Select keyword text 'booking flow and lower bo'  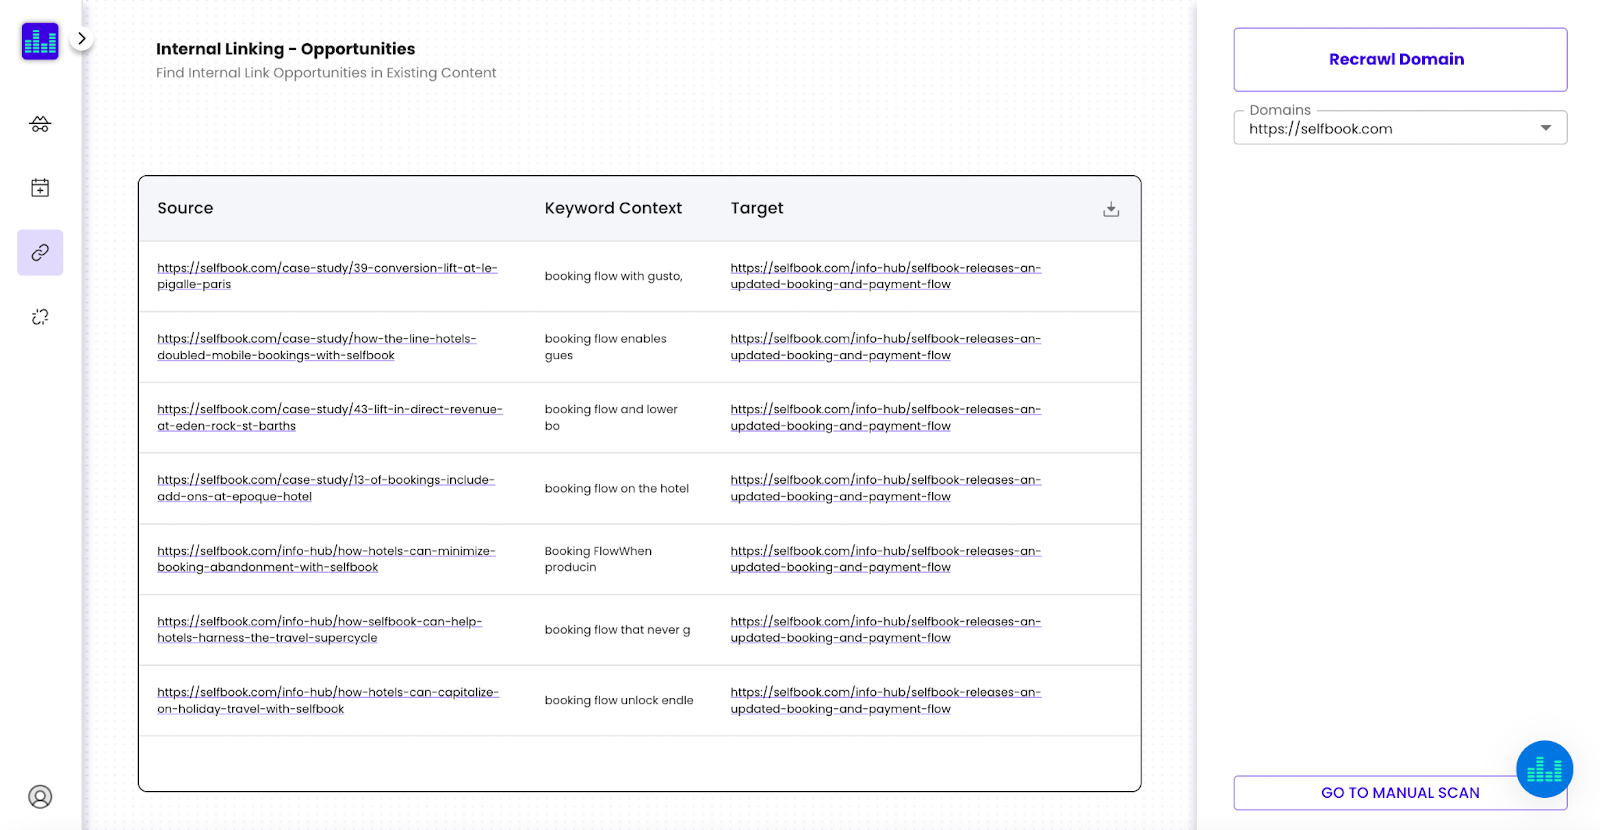point(611,418)
